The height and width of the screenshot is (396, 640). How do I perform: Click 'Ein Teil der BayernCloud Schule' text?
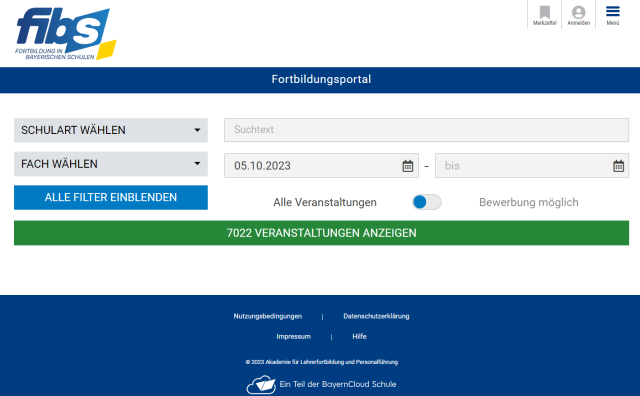click(x=338, y=384)
